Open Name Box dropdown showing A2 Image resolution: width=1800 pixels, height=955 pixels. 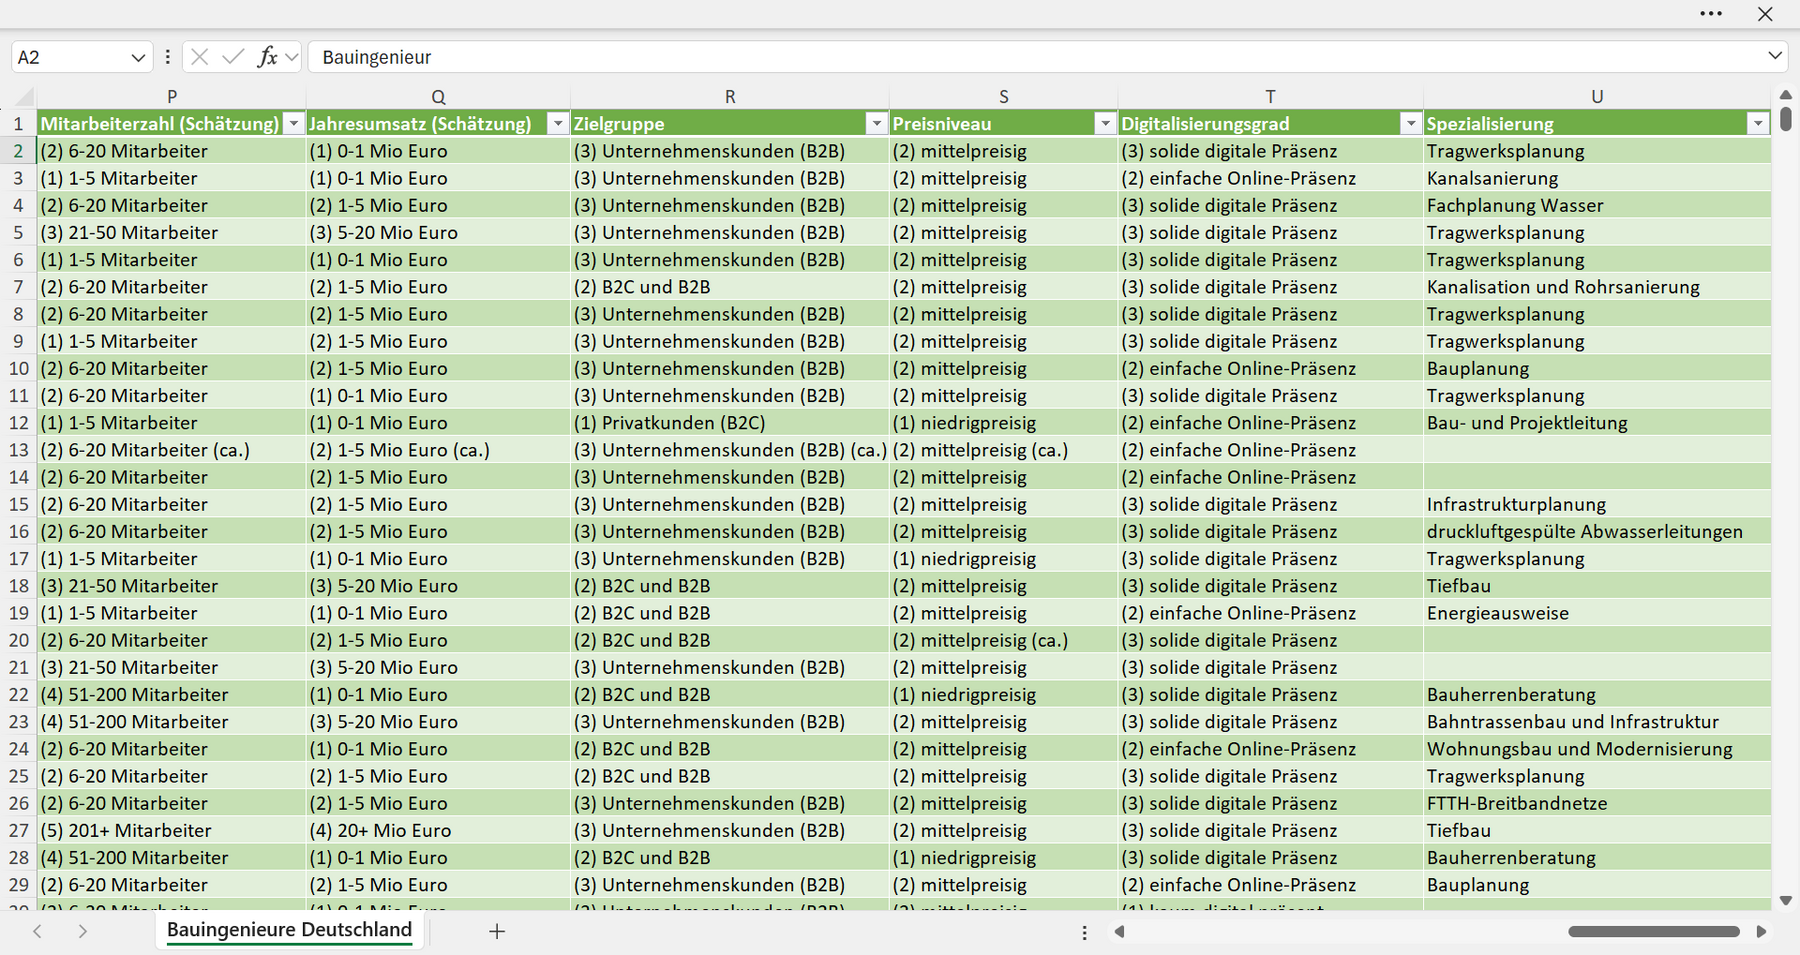tap(138, 58)
